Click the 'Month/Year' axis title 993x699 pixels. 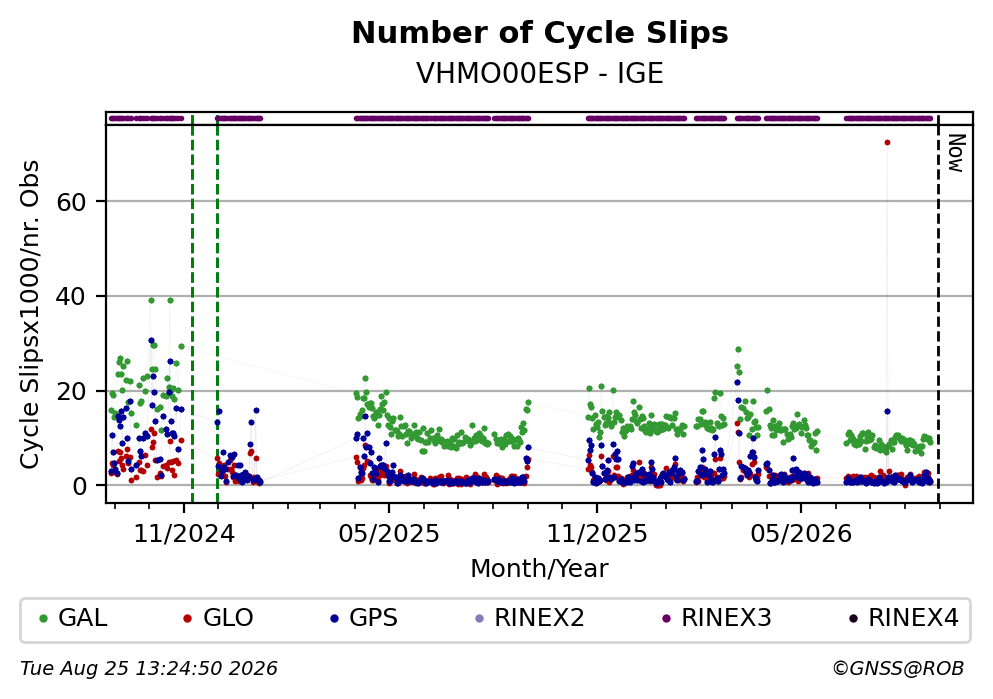[x=539, y=569]
